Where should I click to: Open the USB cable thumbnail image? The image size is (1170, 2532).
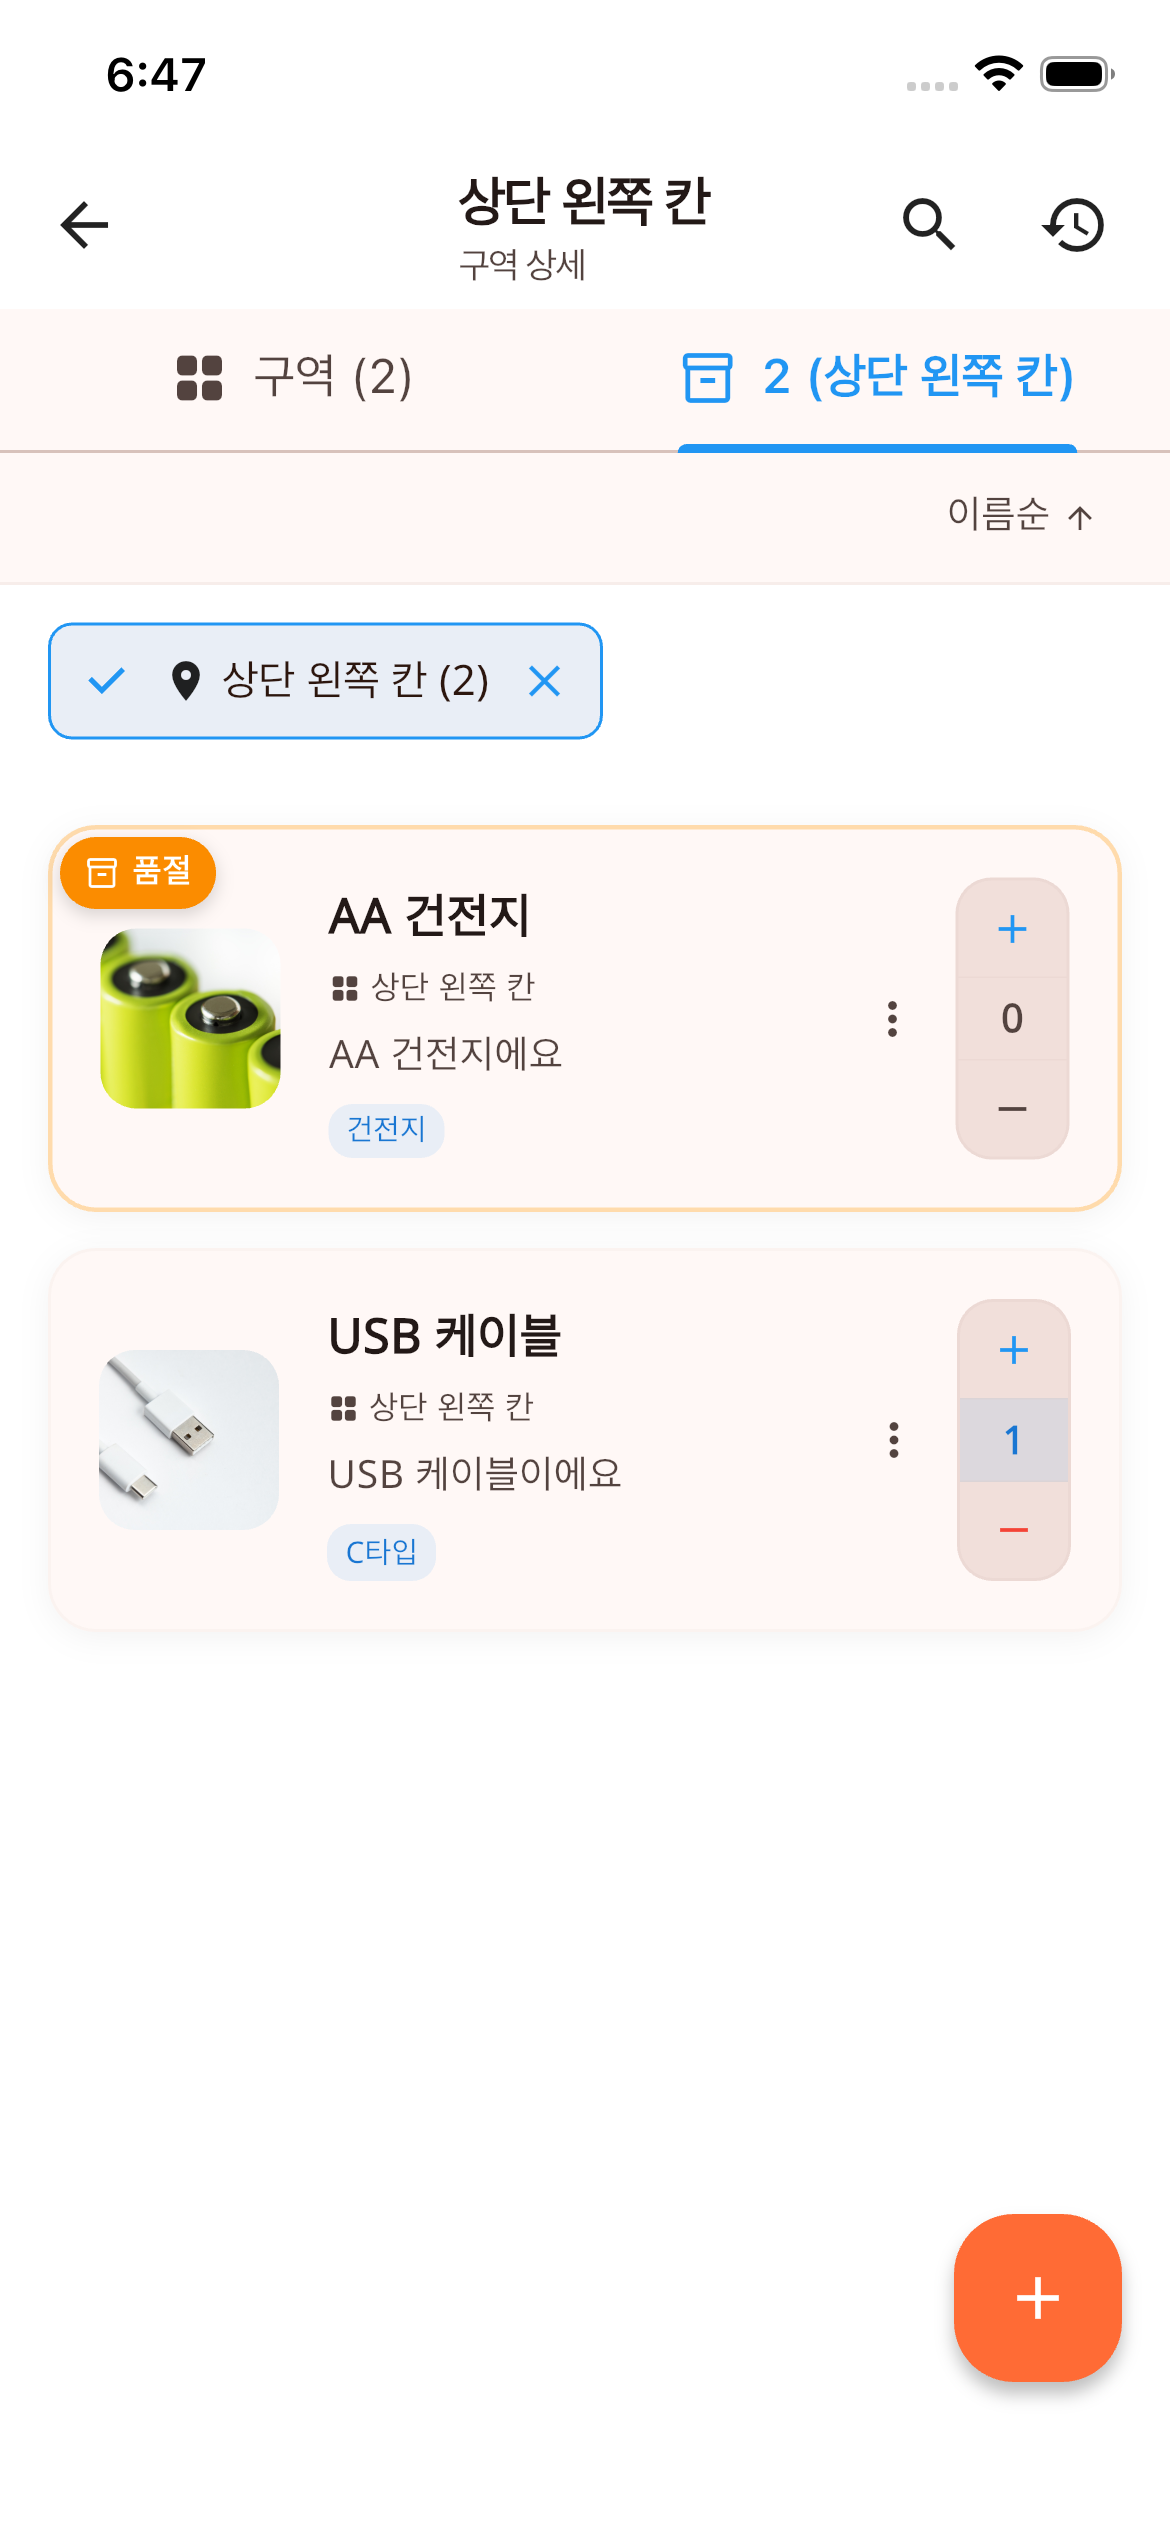pos(189,1439)
